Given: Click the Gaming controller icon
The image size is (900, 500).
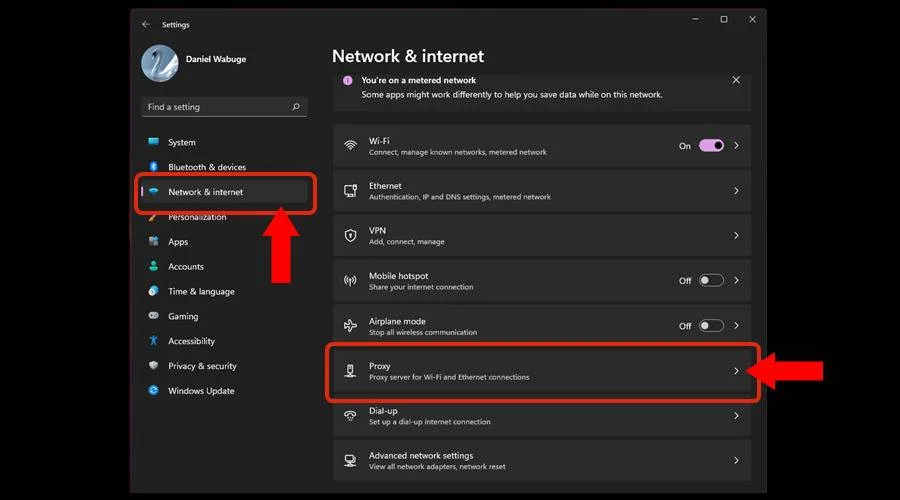Looking at the screenshot, I should [153, 316].
